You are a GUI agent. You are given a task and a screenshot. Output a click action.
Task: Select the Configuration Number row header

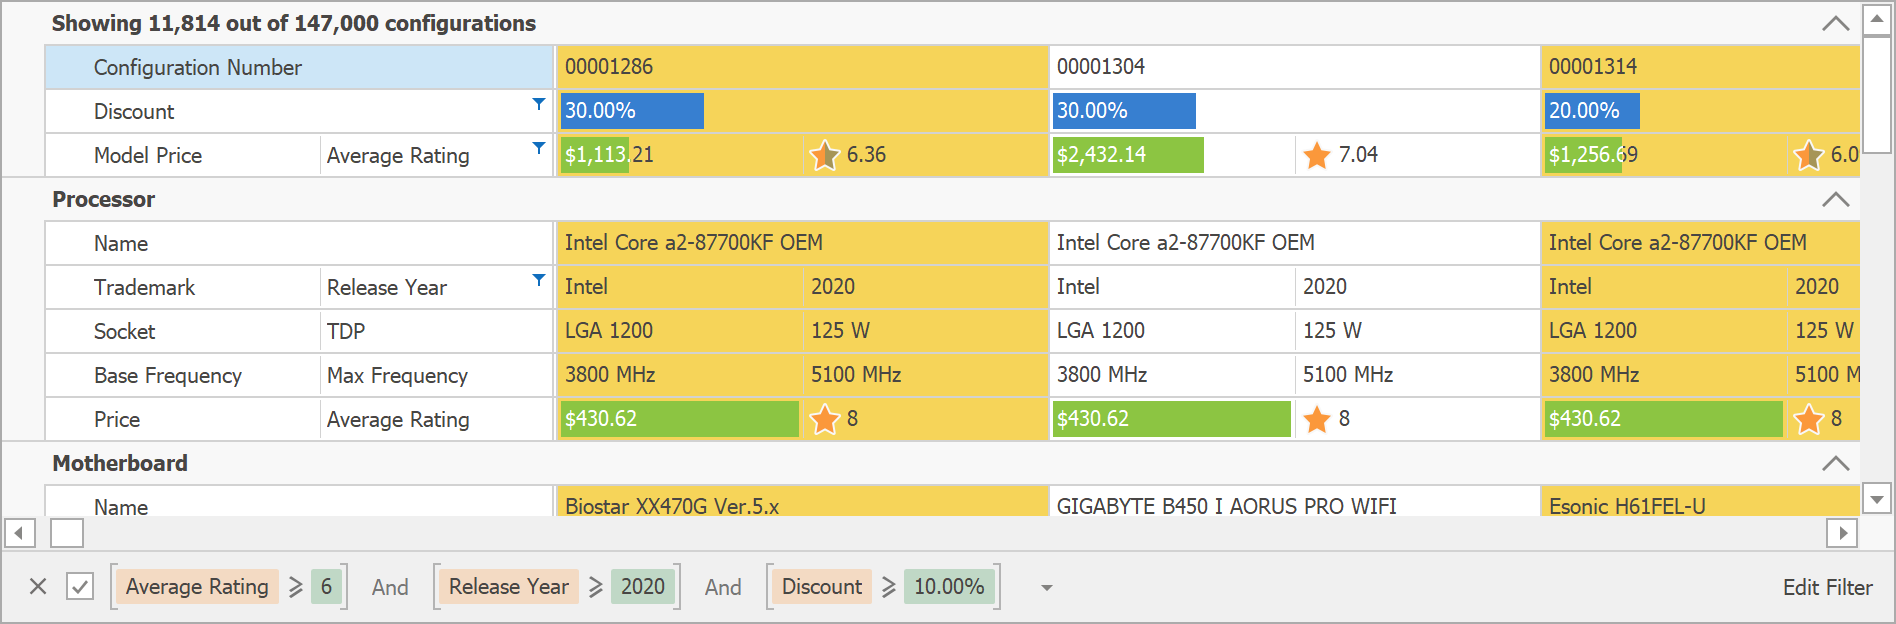299,67
